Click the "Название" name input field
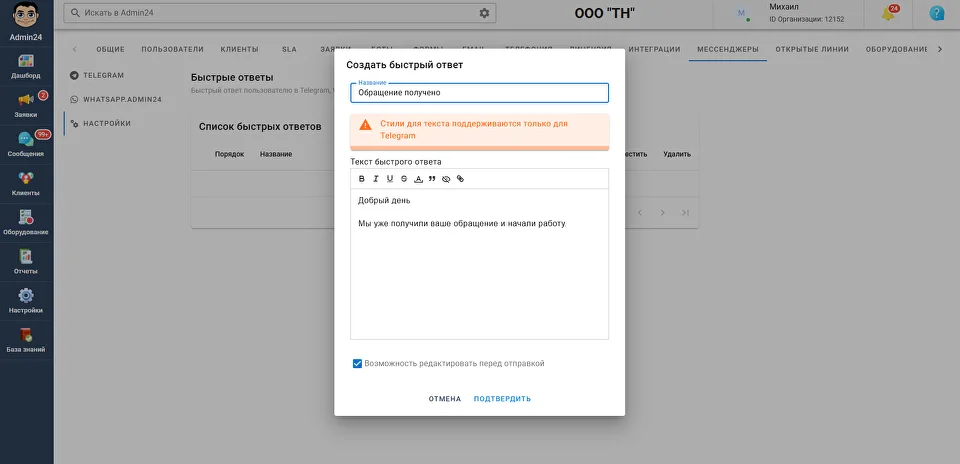Image resolution: width=960 pixels, height=464 pixels. tap(479, 93)
